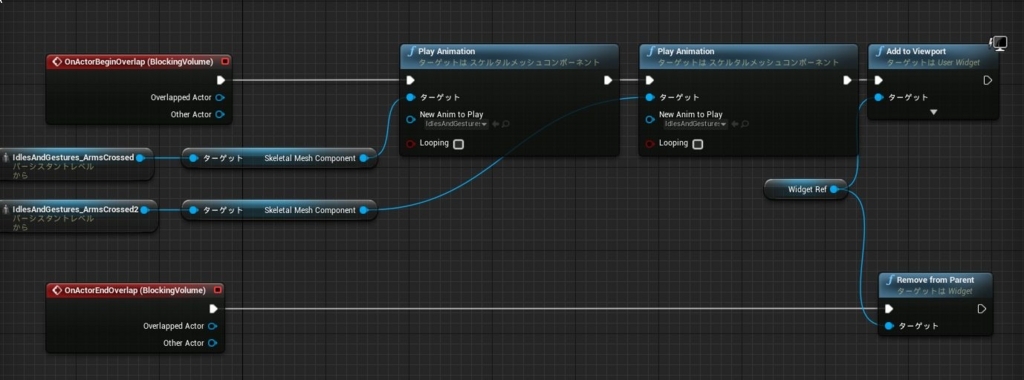The height and width of the screenshot is (380, 1024).
Task: Toggle Looping checkbox on second Play Animation
Action: (x=697, y=144)
